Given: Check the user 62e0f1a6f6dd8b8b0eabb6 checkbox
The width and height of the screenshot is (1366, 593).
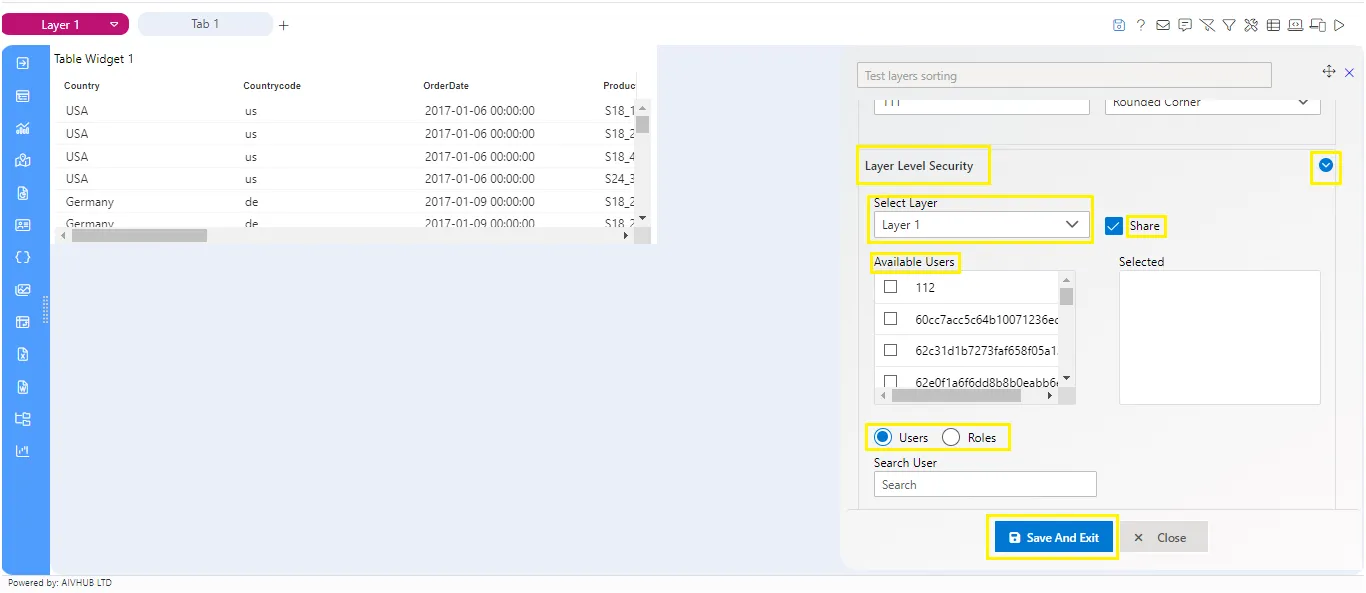Looking at the screenshot, I should tap(890, 381).
